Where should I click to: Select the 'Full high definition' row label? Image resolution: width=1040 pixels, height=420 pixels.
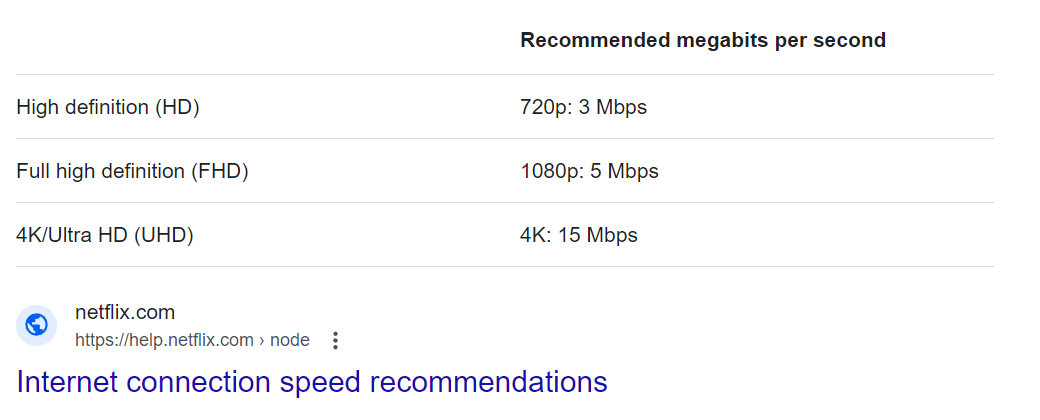(101, 171)
